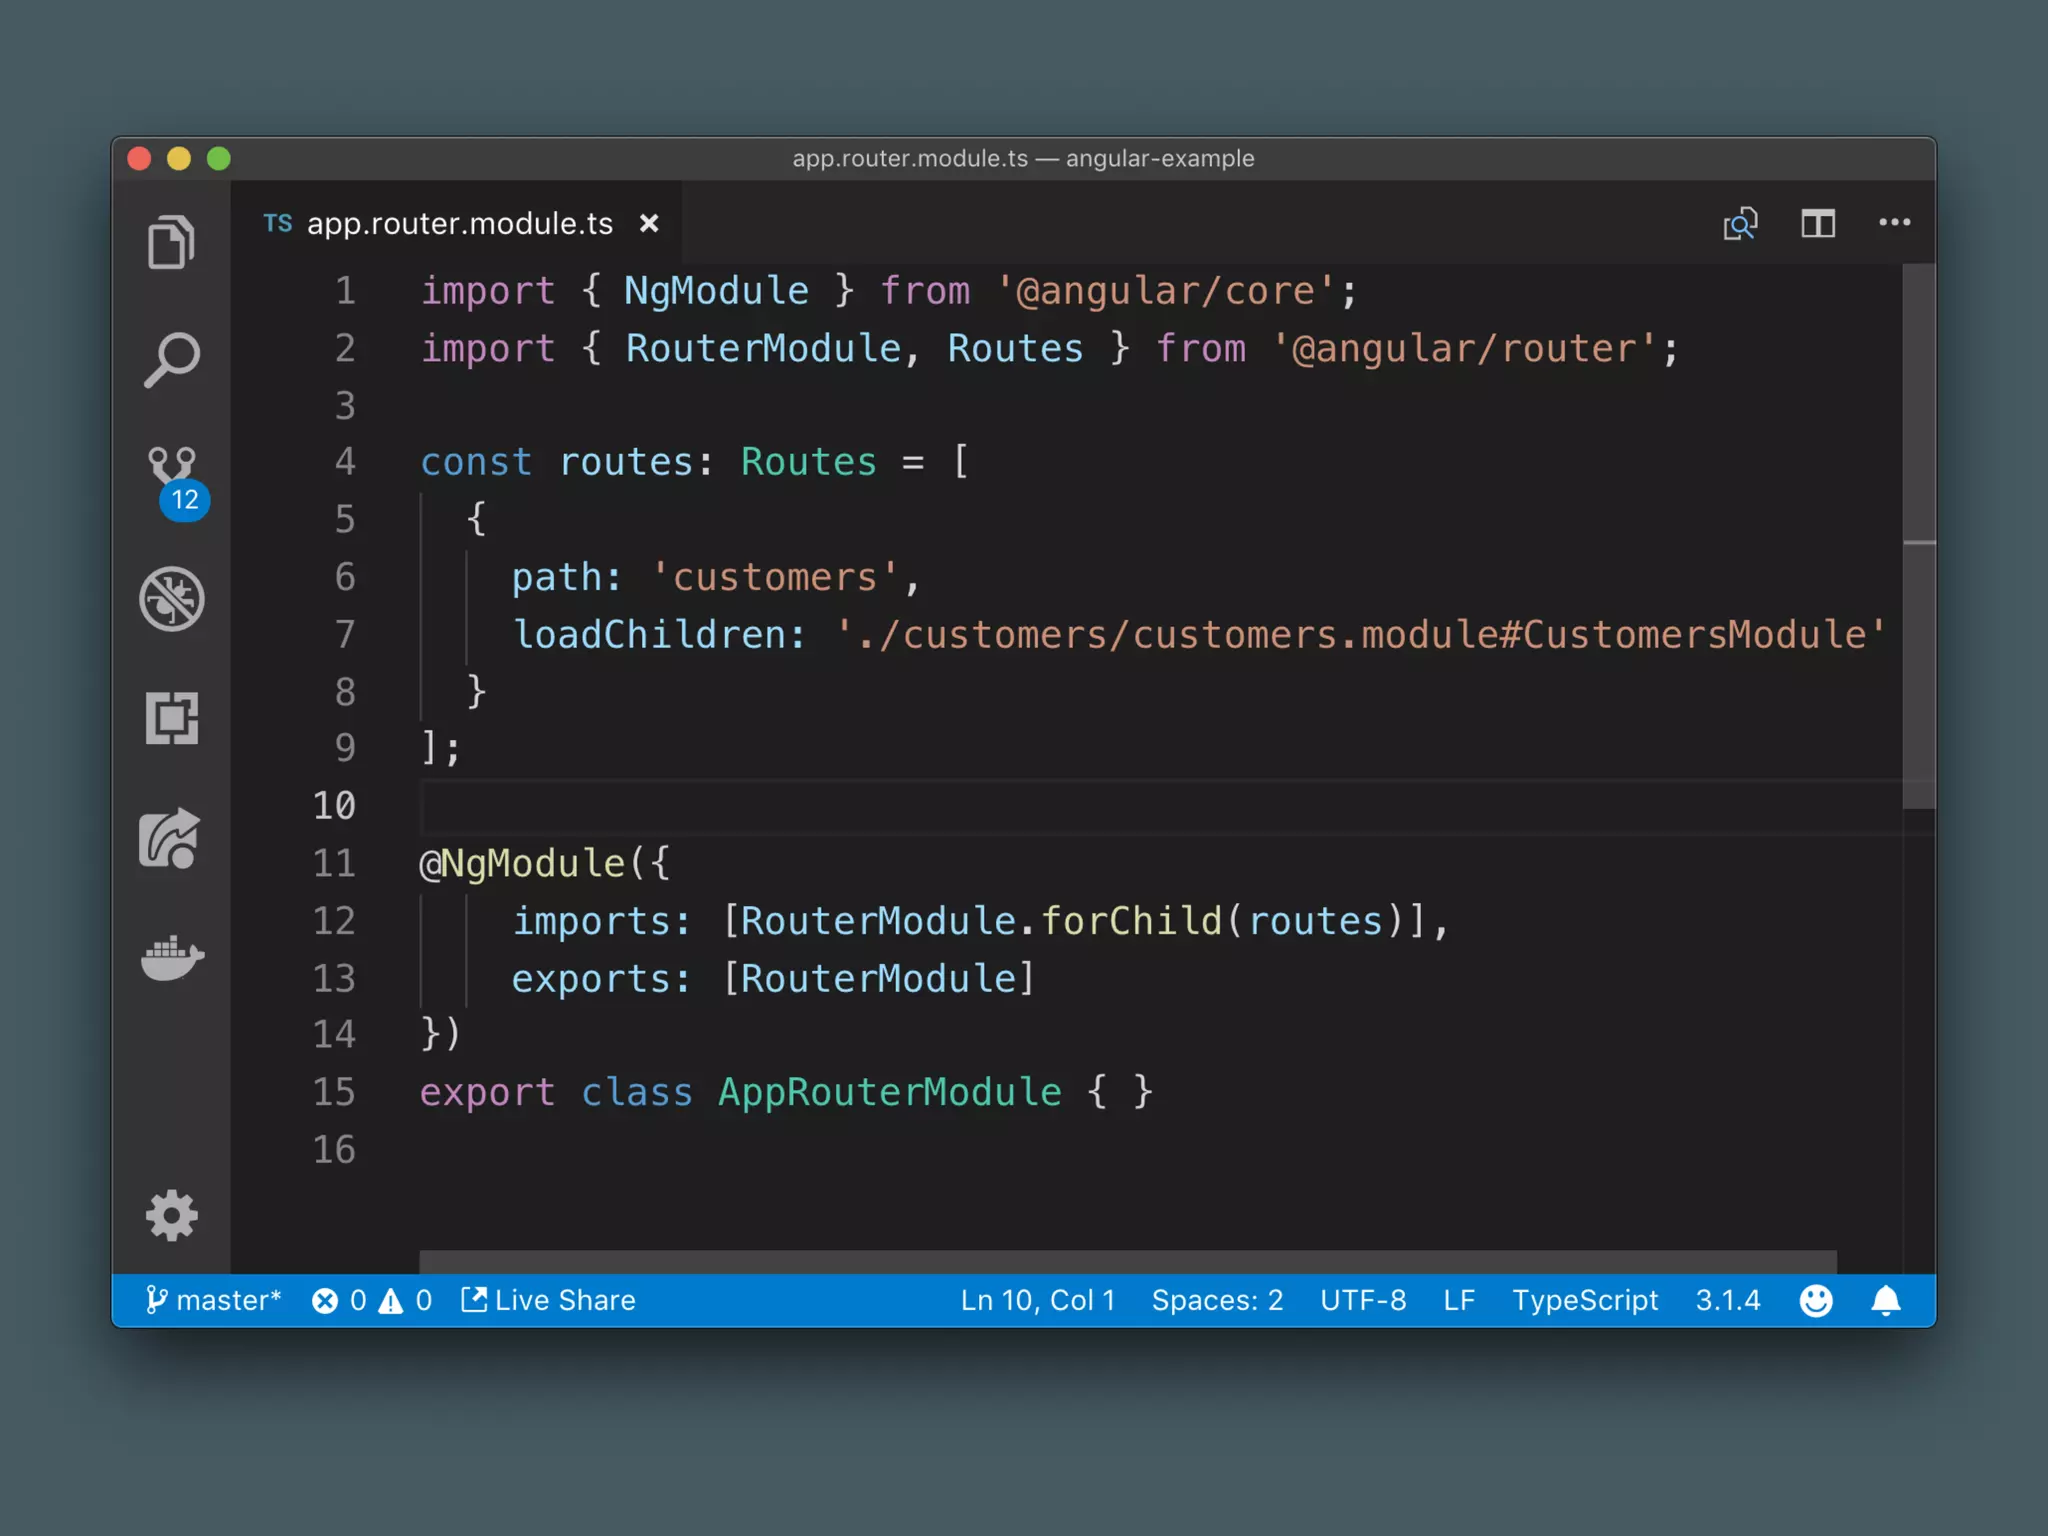Select the TypeScript language mode
The height and width of the screenshot is (1536, 2048).
pos(1585,1300)
